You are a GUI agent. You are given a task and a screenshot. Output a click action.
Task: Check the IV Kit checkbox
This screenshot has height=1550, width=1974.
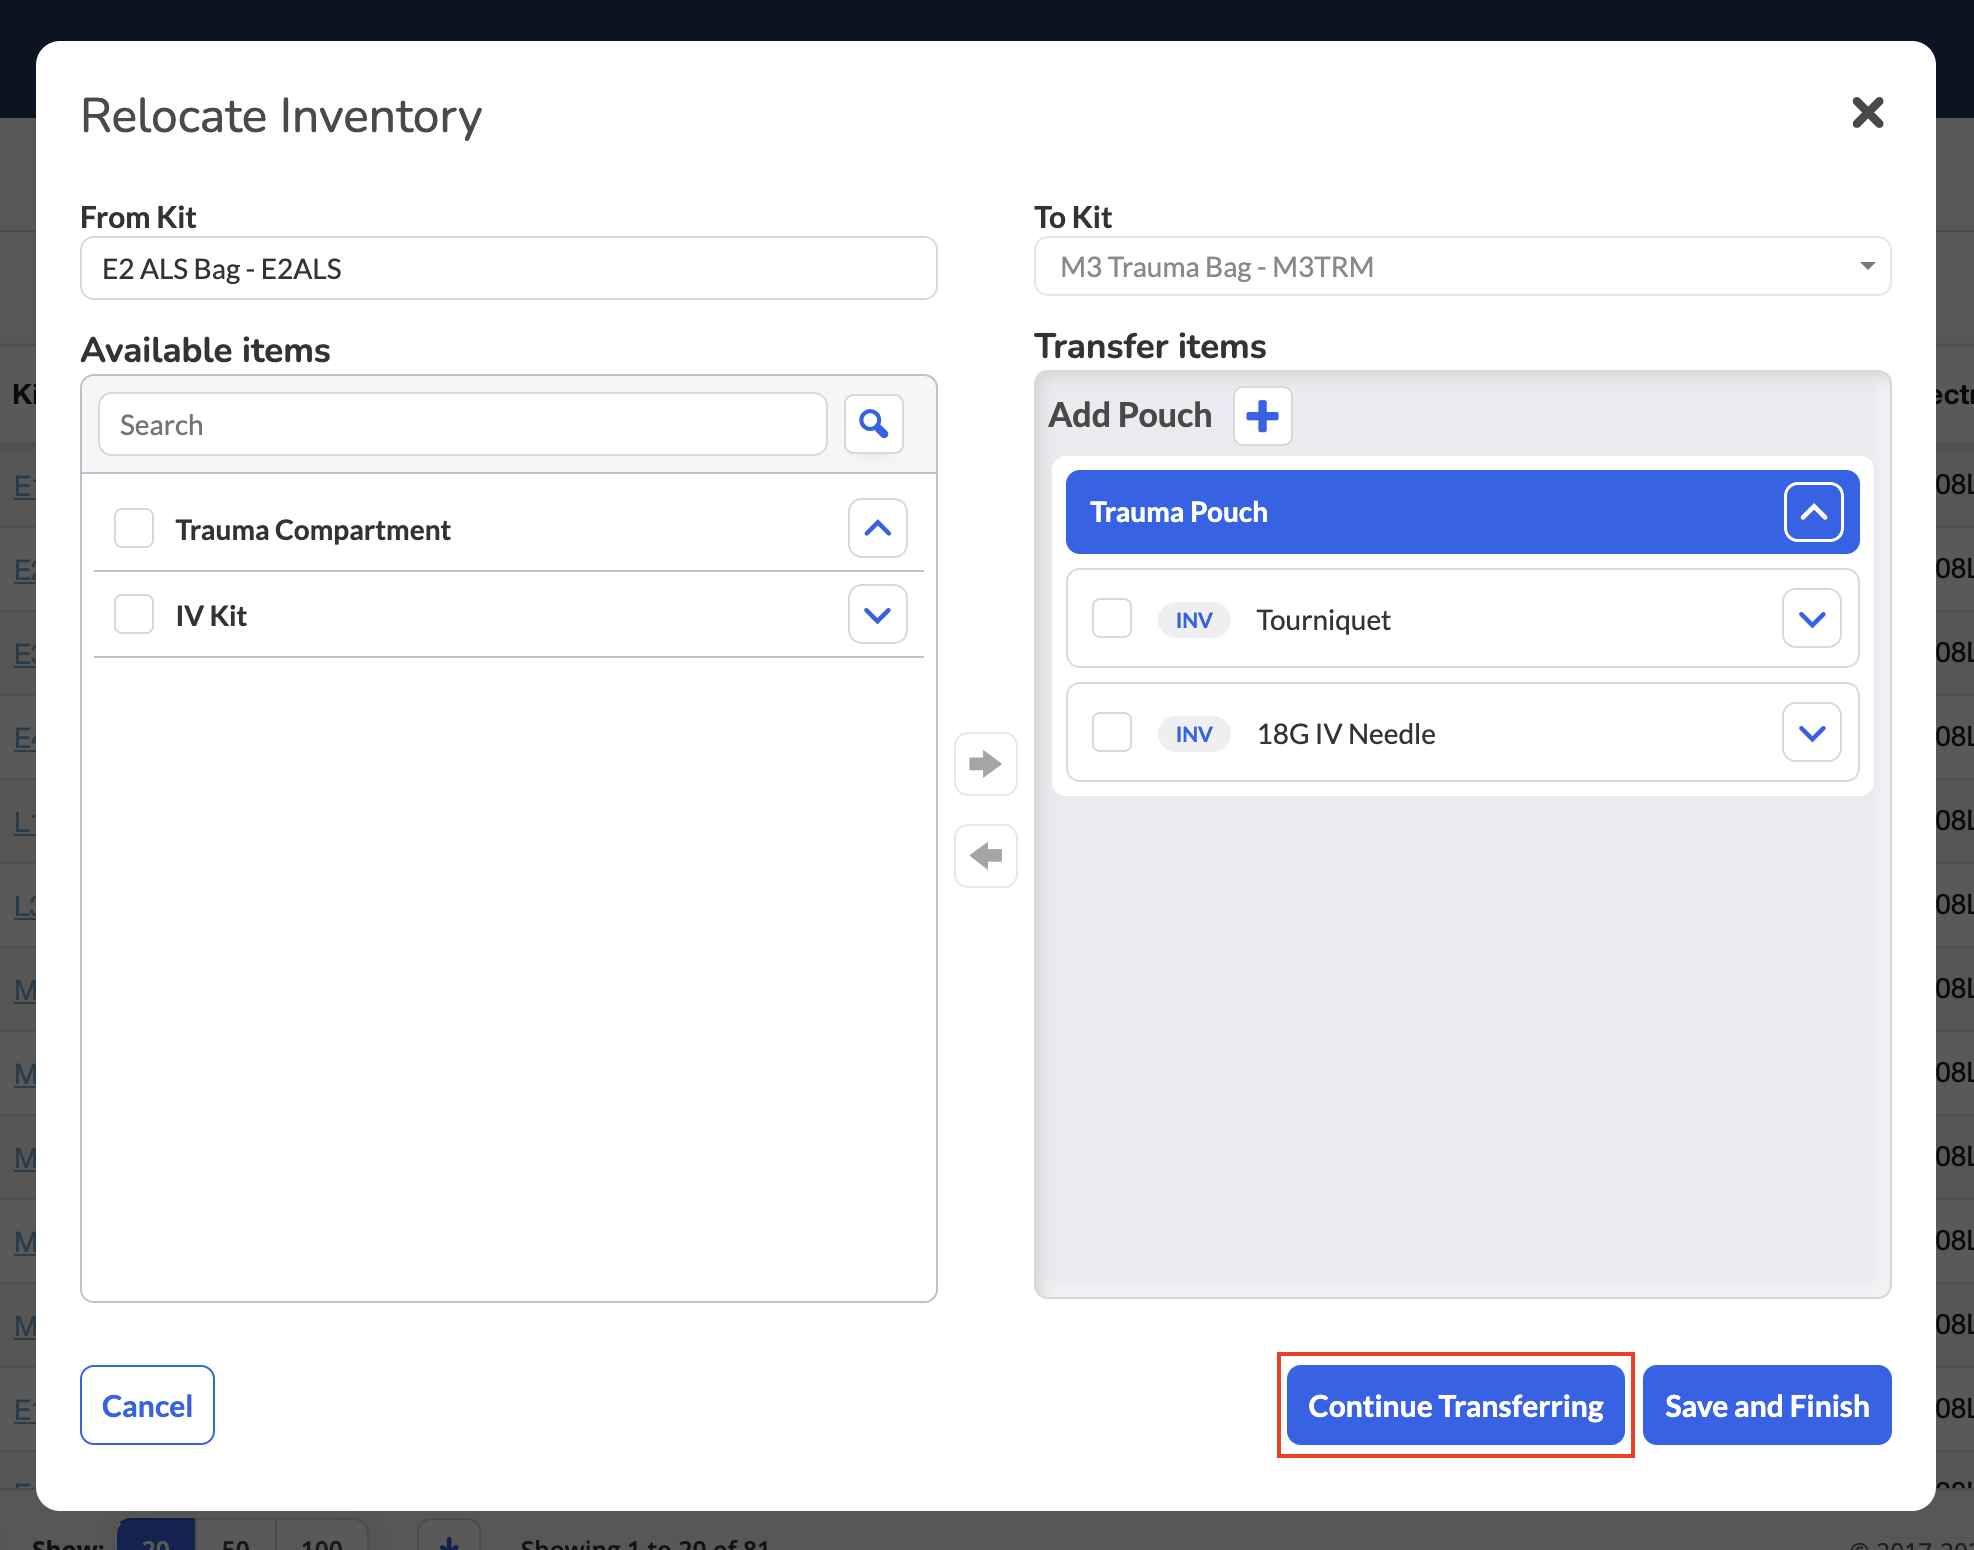tap(134, 614)
